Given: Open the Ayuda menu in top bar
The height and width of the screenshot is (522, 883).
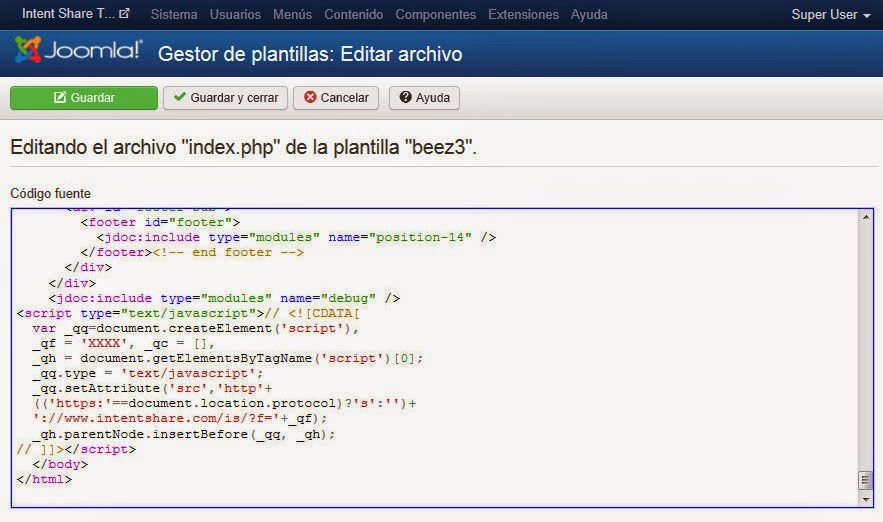Looking at the screenshot, I should [x=589, y=14].
